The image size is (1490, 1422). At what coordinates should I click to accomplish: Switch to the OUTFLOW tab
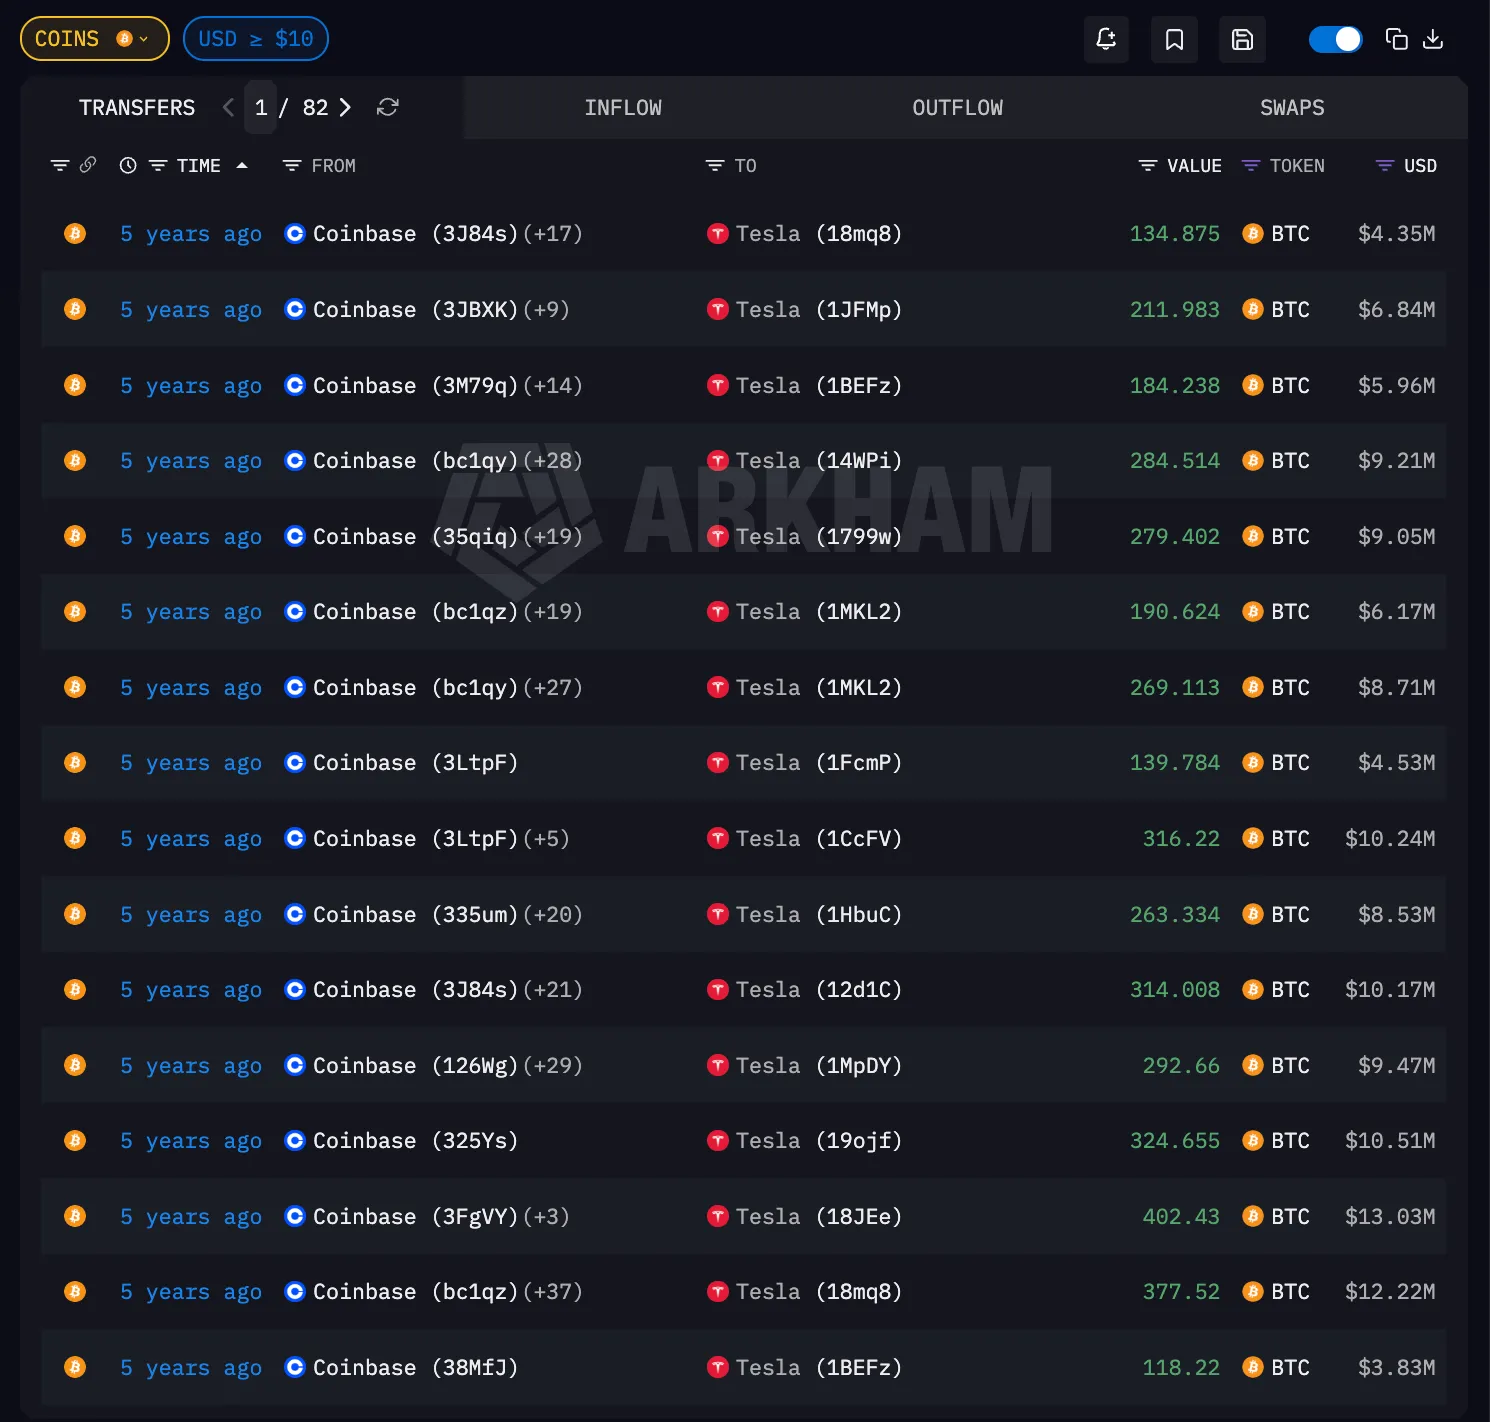coord(957,107)
